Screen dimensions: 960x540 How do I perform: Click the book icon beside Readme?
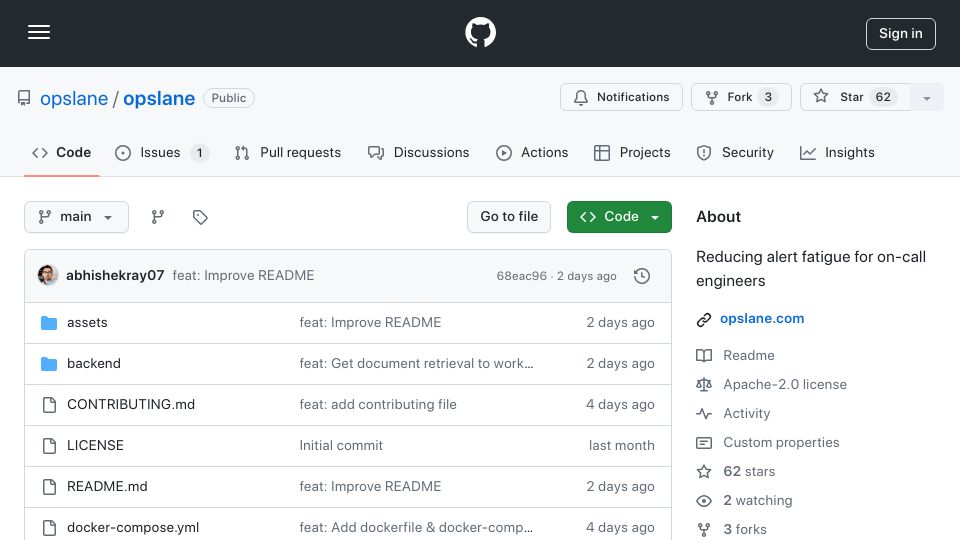click(x=704, y=356)
